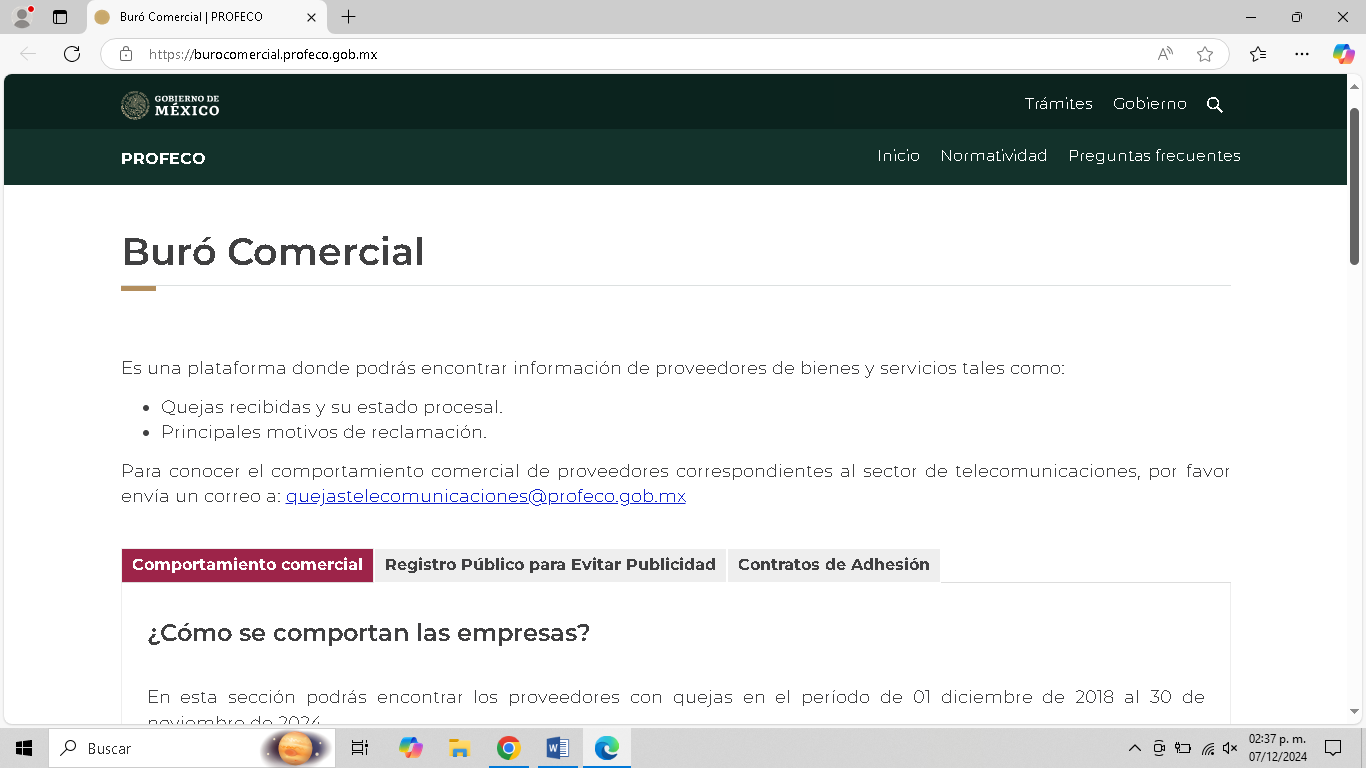Open browser Settings and more menu

[x=1301, y=54]
